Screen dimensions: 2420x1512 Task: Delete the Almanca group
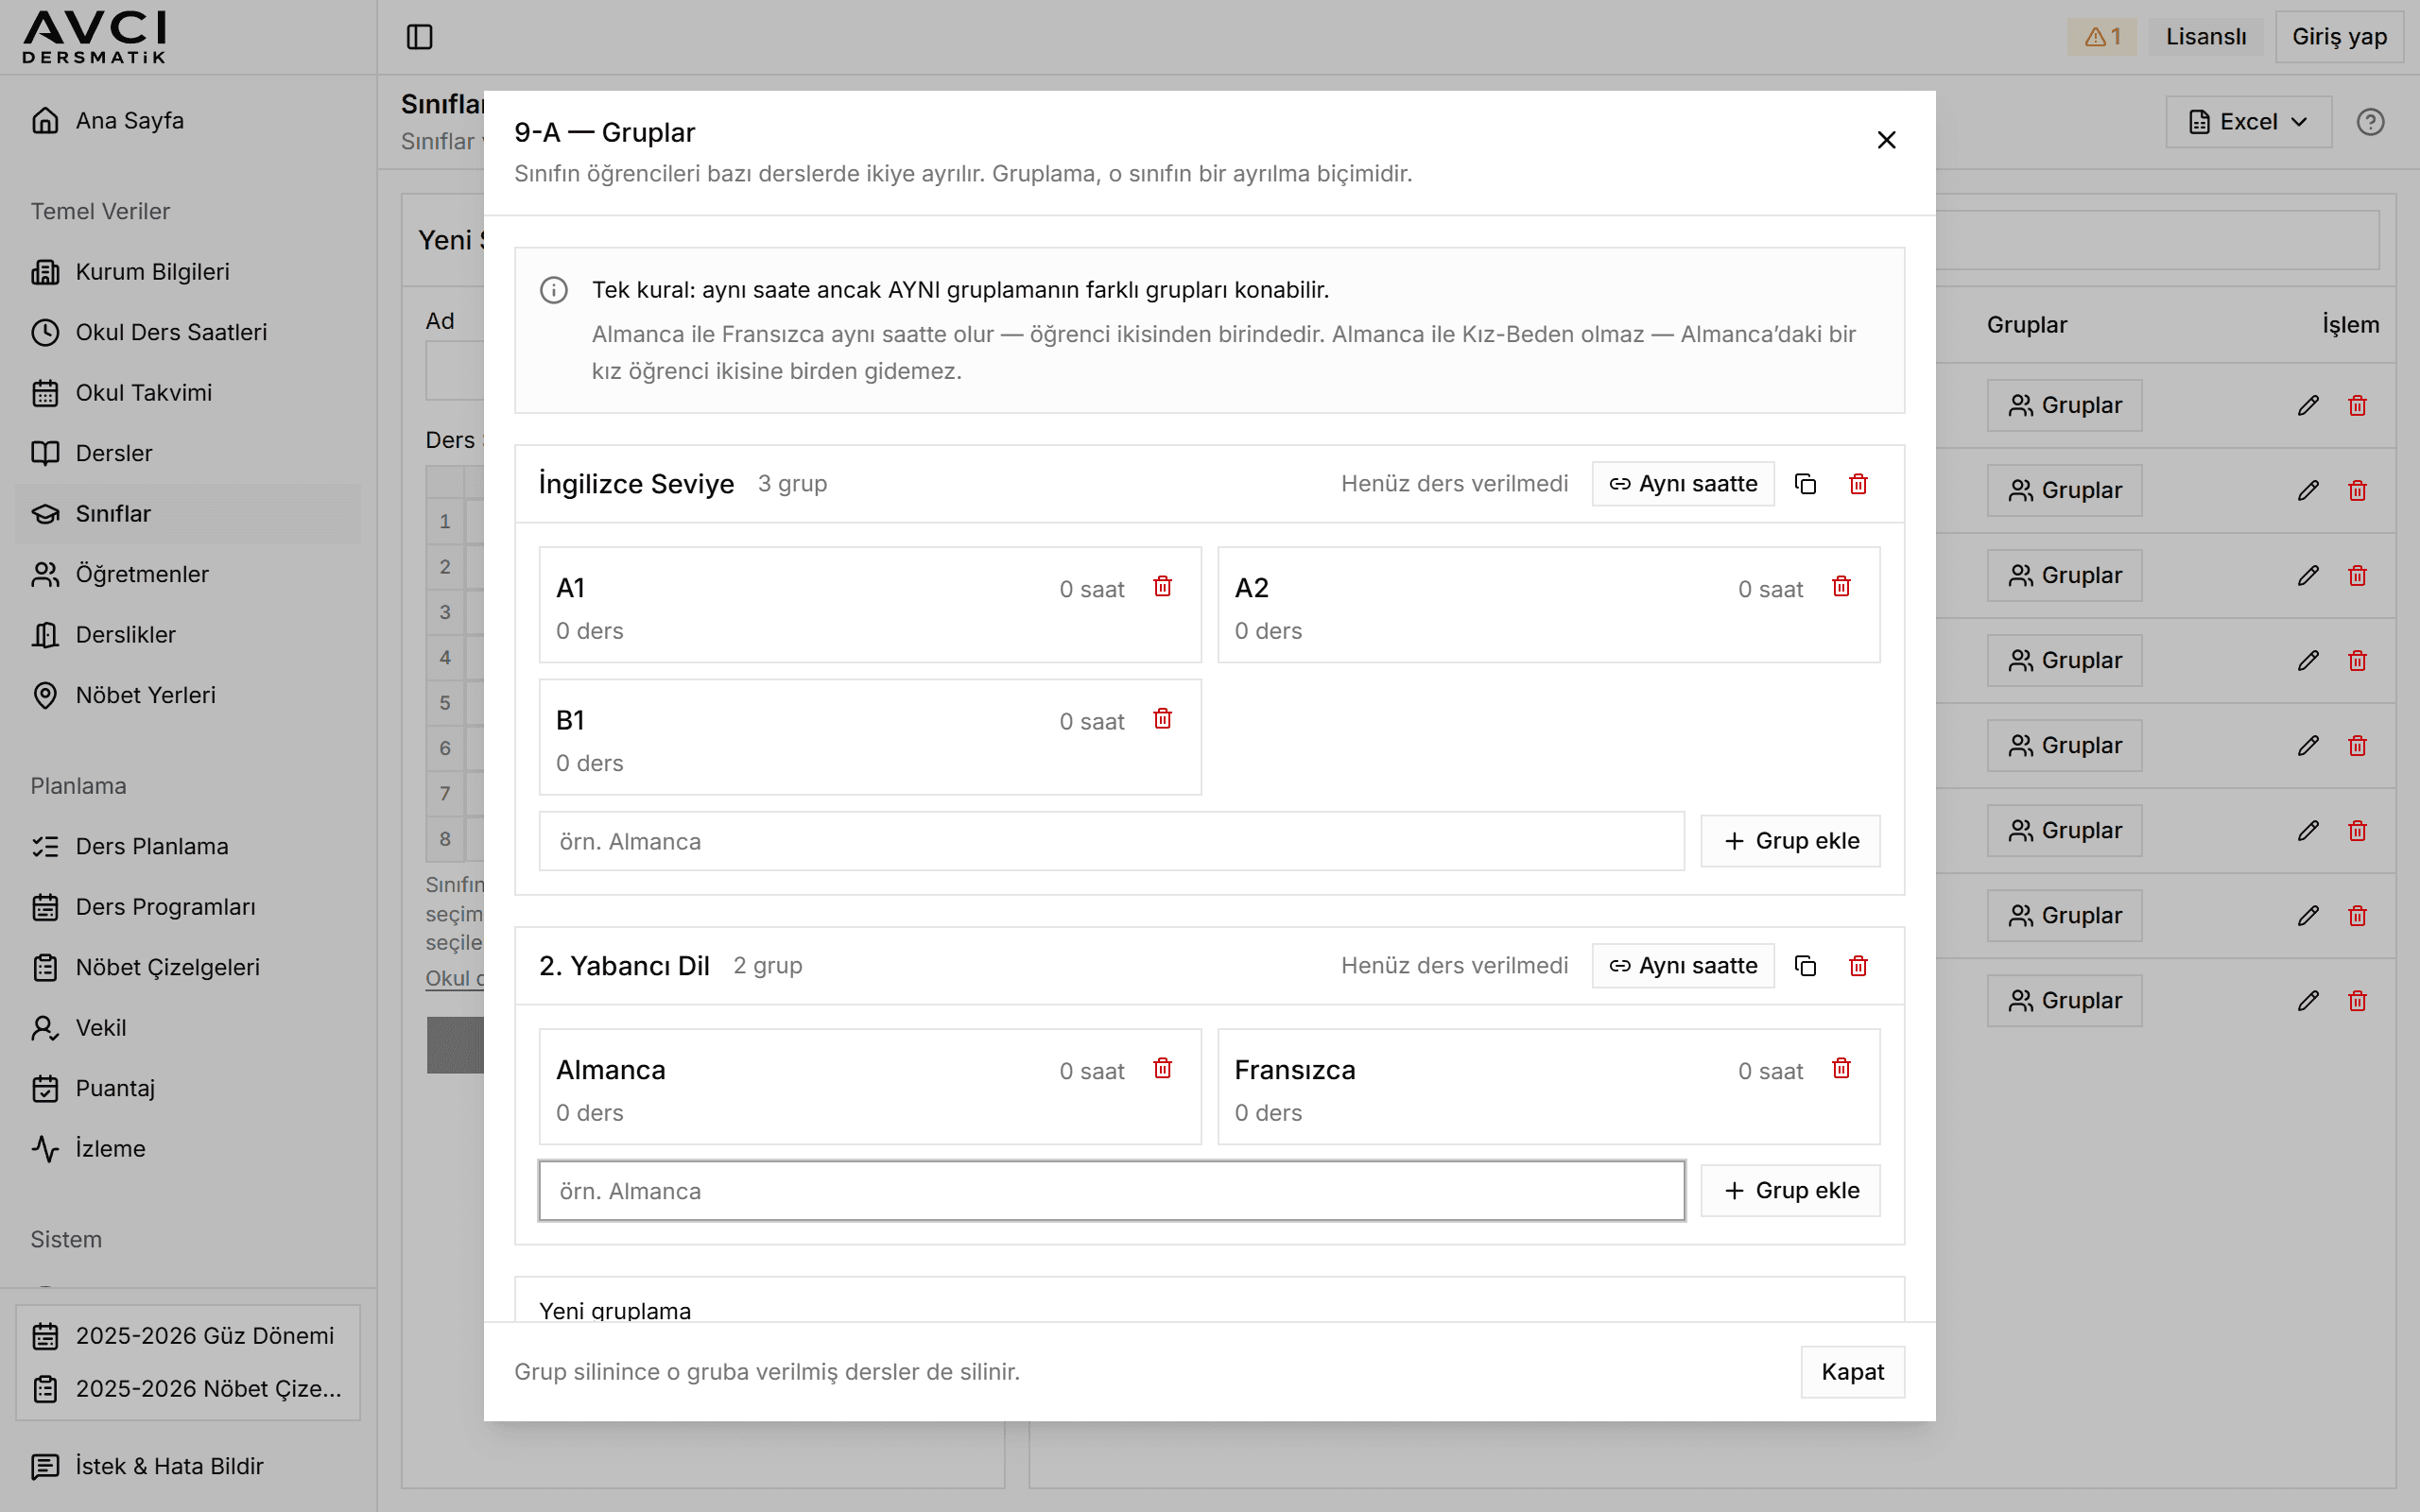[1162, 1069]
